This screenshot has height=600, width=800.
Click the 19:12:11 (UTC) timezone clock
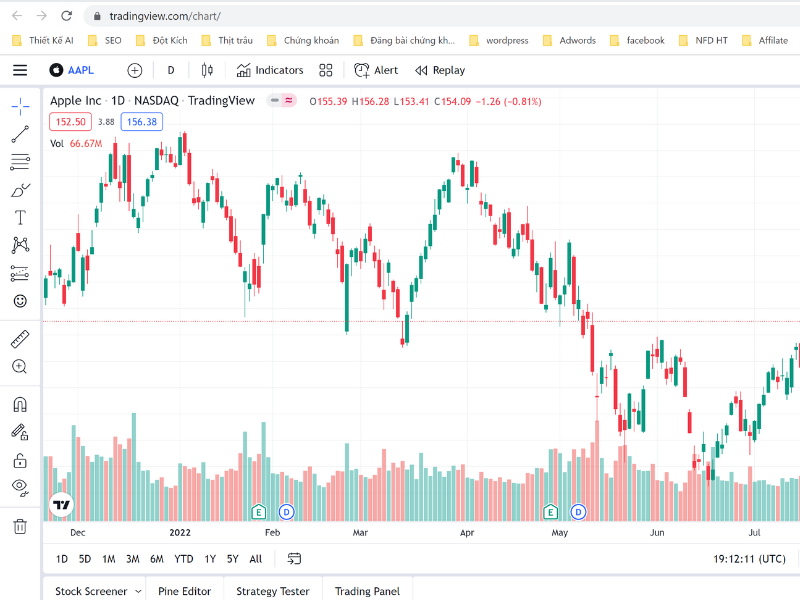(x=749, y=559)
